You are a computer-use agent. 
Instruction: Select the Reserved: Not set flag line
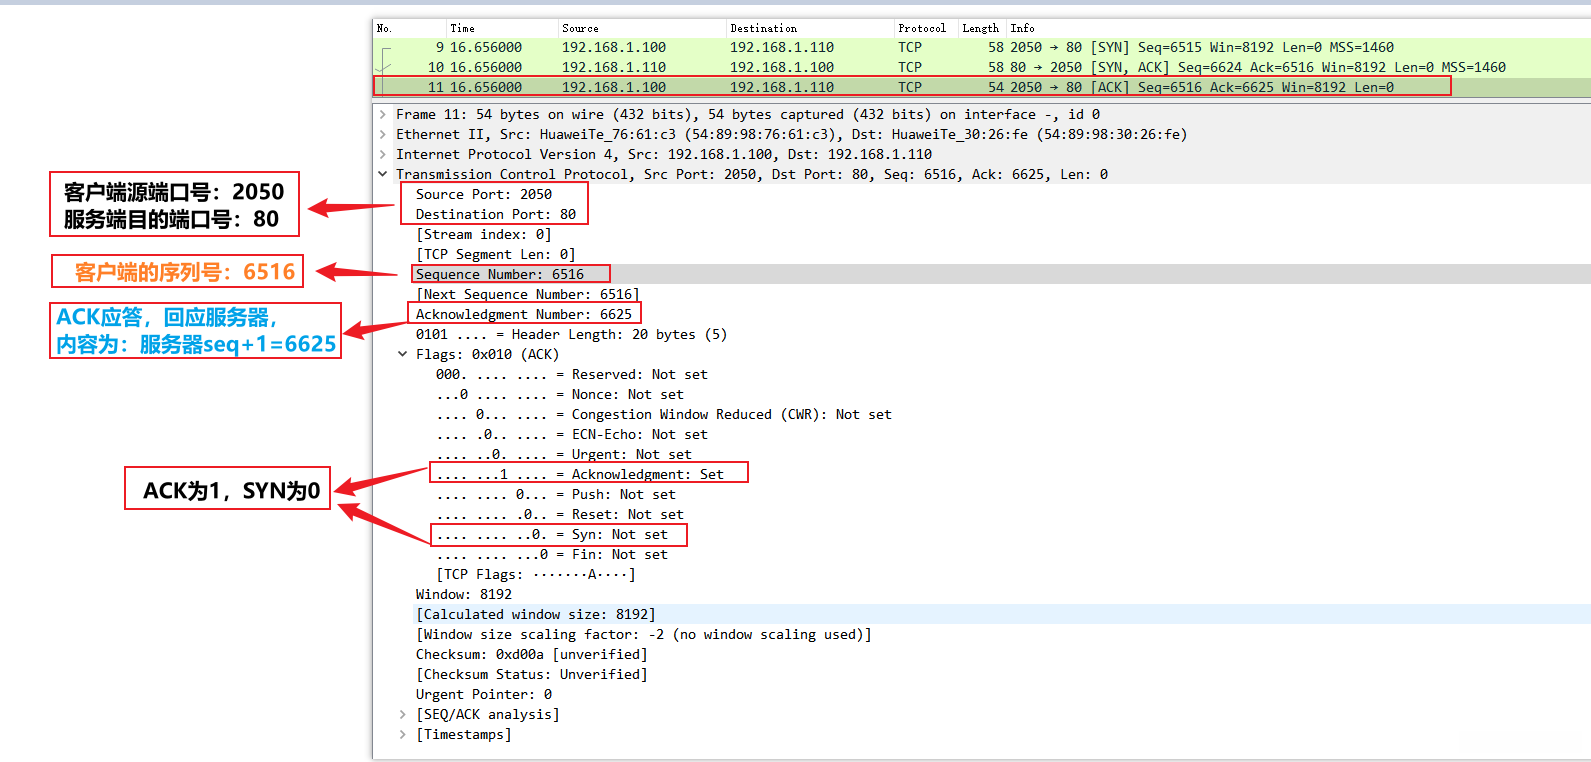[572, 375]
